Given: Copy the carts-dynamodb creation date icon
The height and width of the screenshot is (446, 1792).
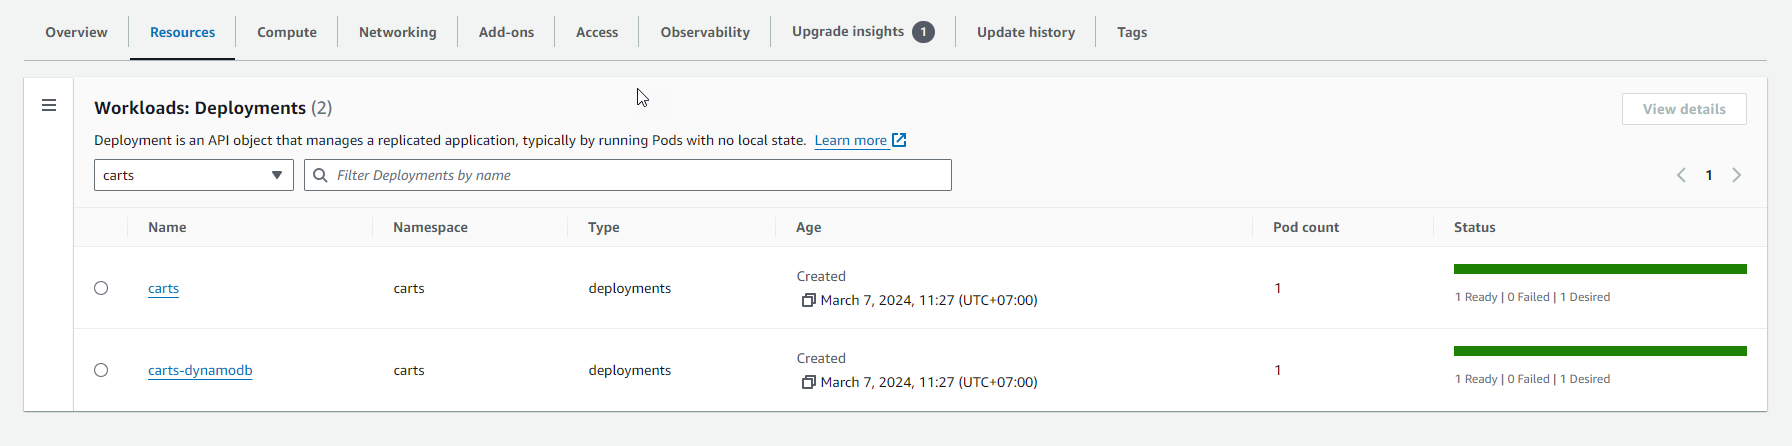Looking at the screenshot, I should click(808, 382).
